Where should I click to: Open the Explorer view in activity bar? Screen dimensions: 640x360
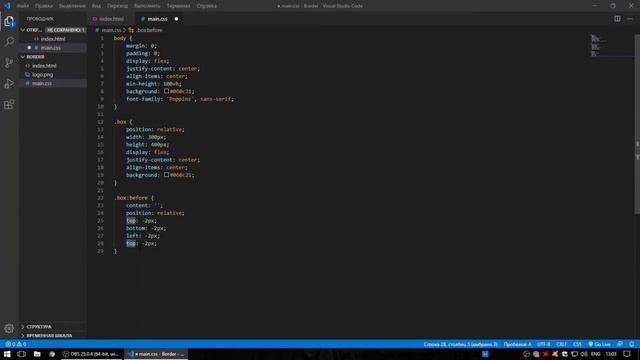pyautogui.click(x=9, y=21)
